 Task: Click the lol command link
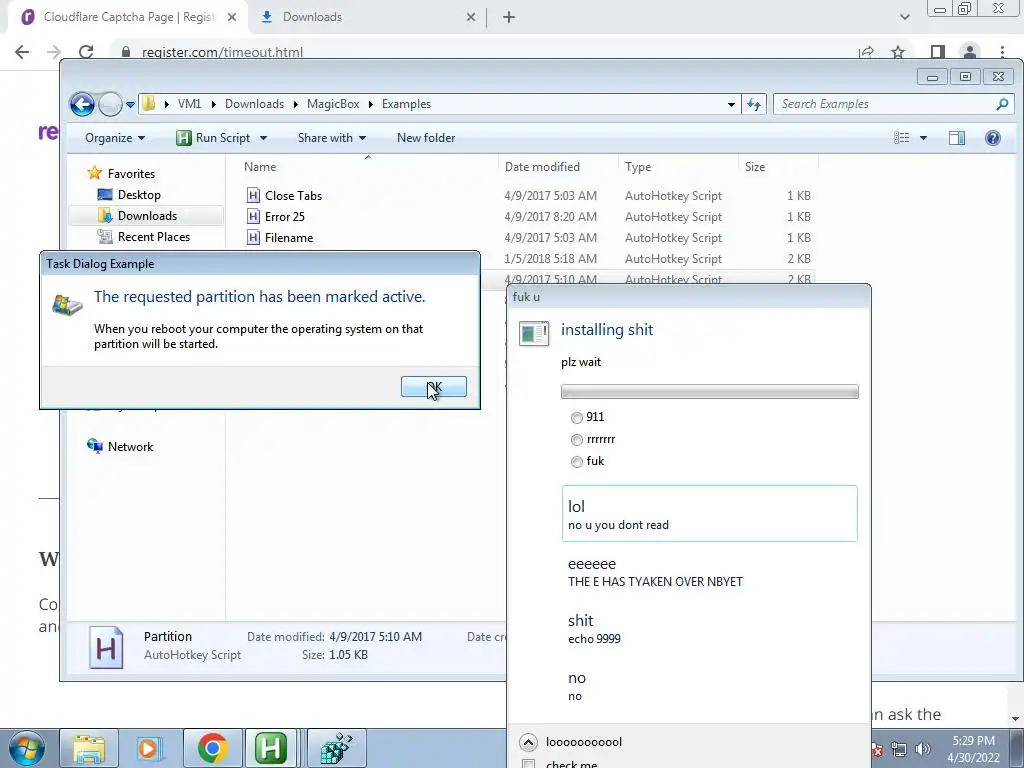[709, 513]
